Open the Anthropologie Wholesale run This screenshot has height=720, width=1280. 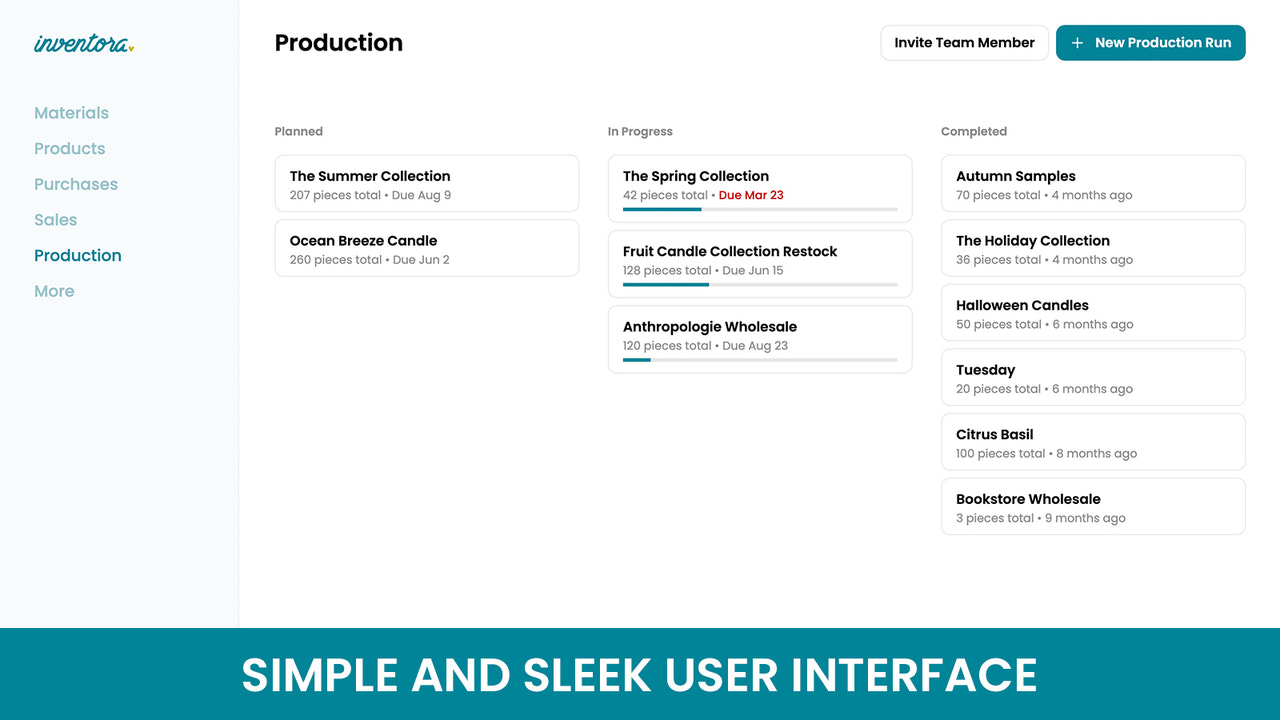760,336
